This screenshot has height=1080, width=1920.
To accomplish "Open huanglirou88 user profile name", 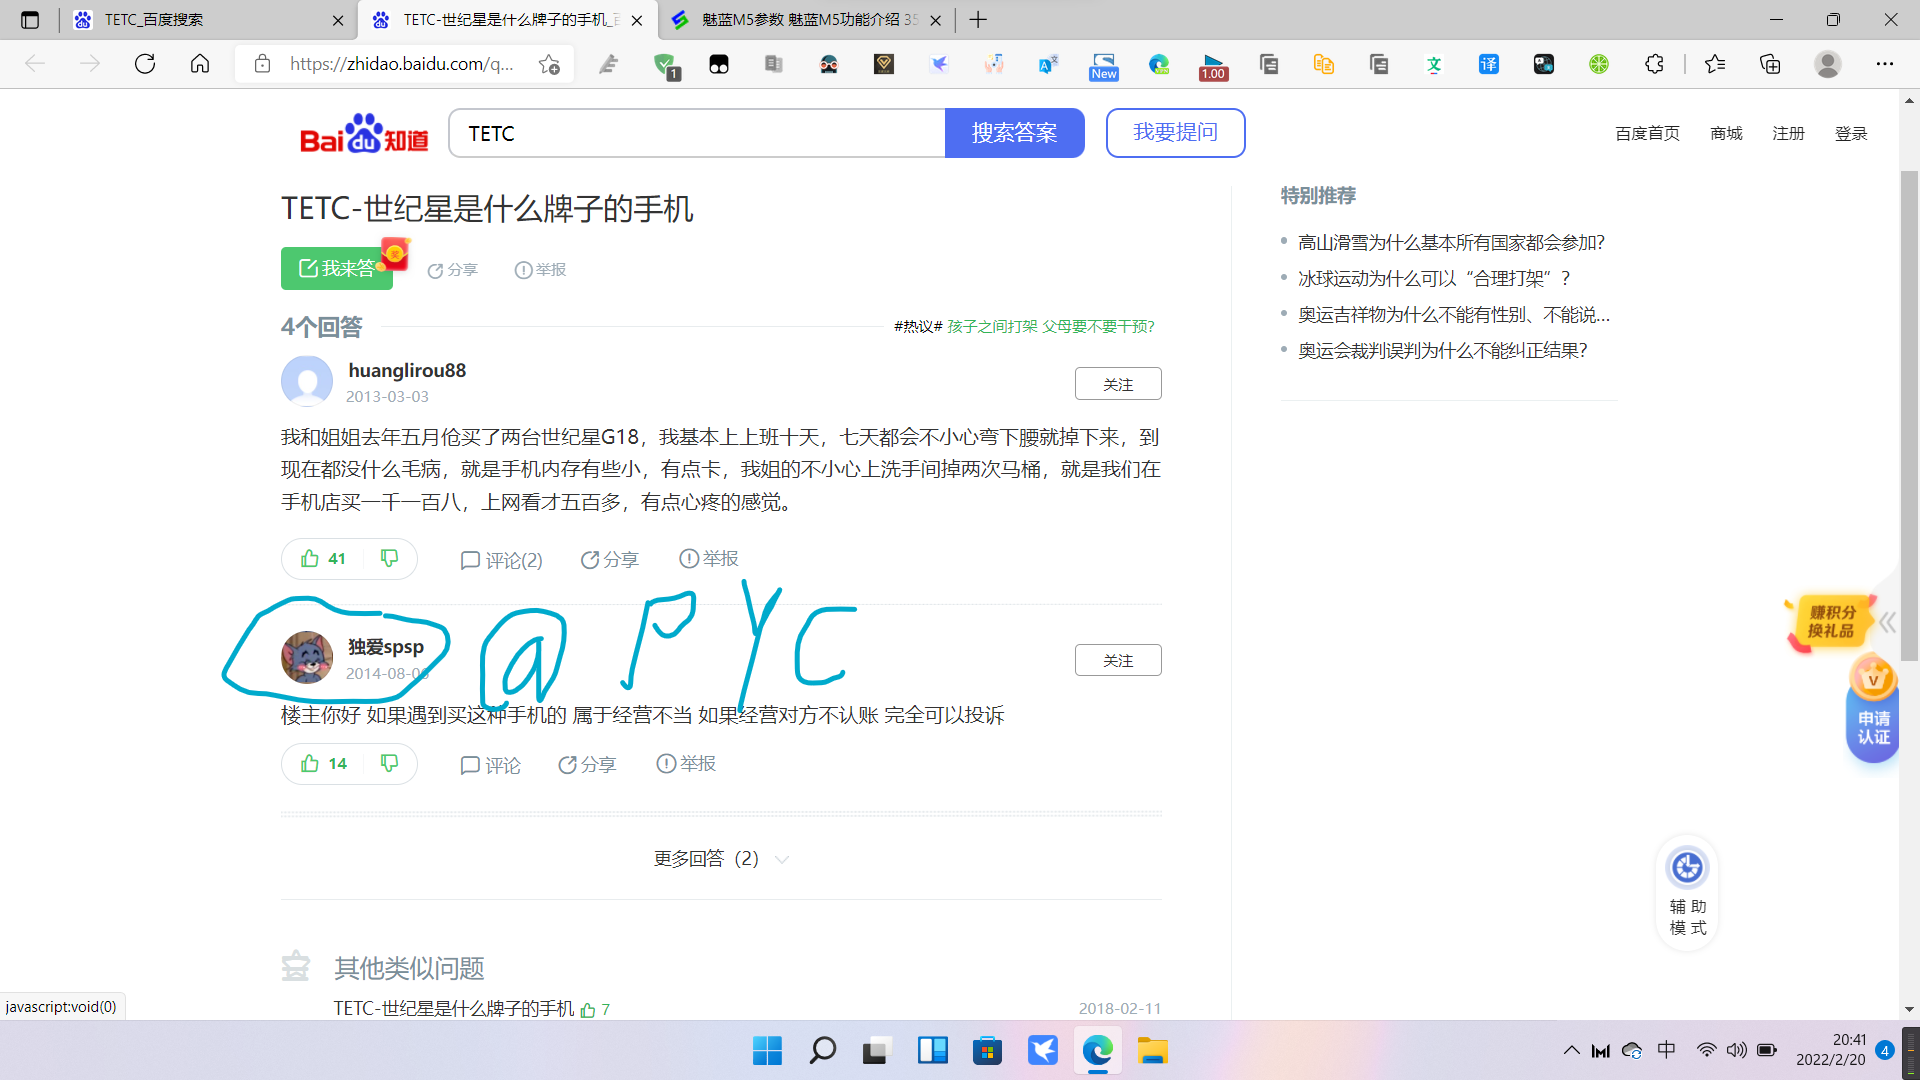I will (407, 371).
